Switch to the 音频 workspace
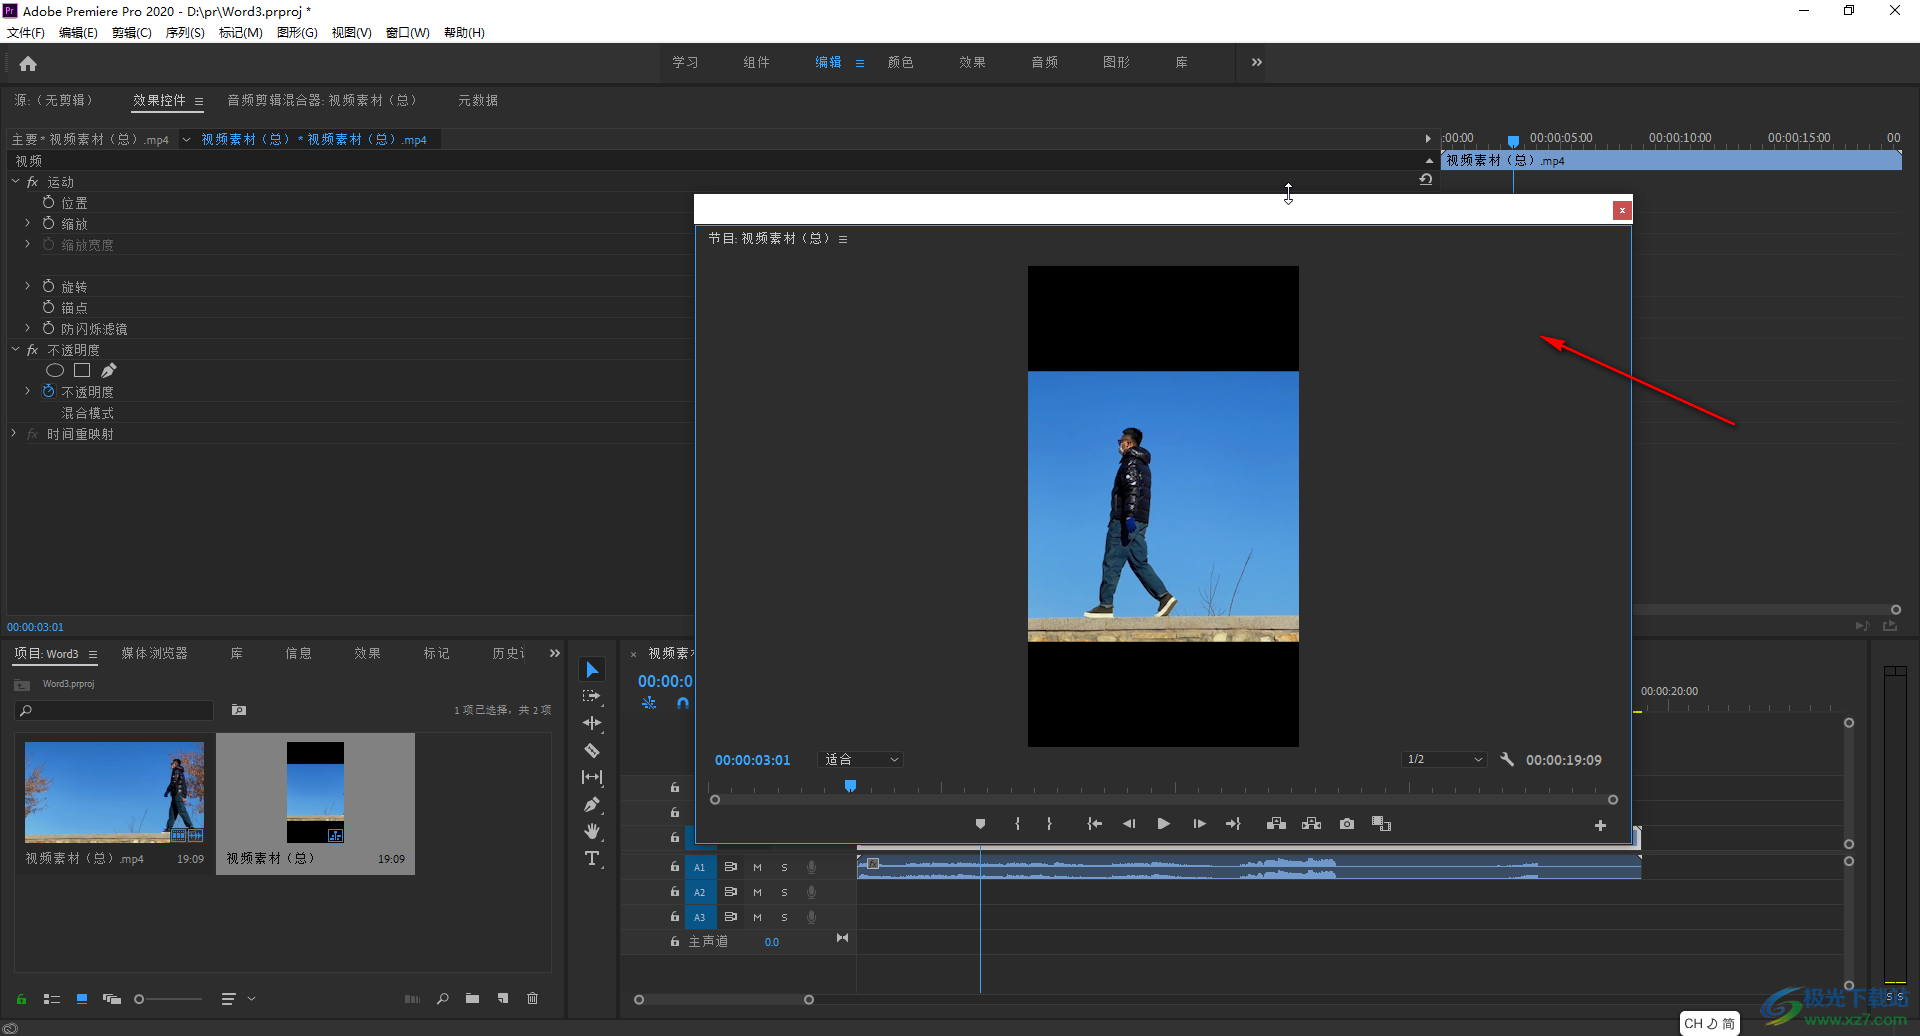This screenshot has height=1036, width=1920. tap(1045, 62)
